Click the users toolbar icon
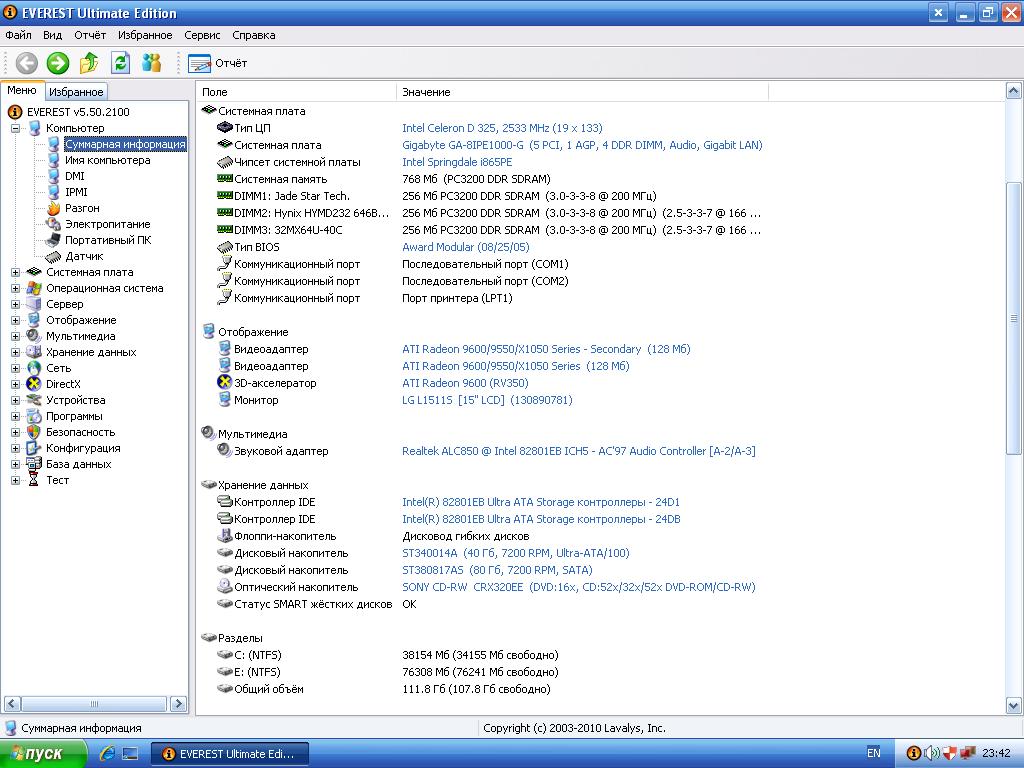The width and height of the screenshot is (1024, 768). coord(152,63)
